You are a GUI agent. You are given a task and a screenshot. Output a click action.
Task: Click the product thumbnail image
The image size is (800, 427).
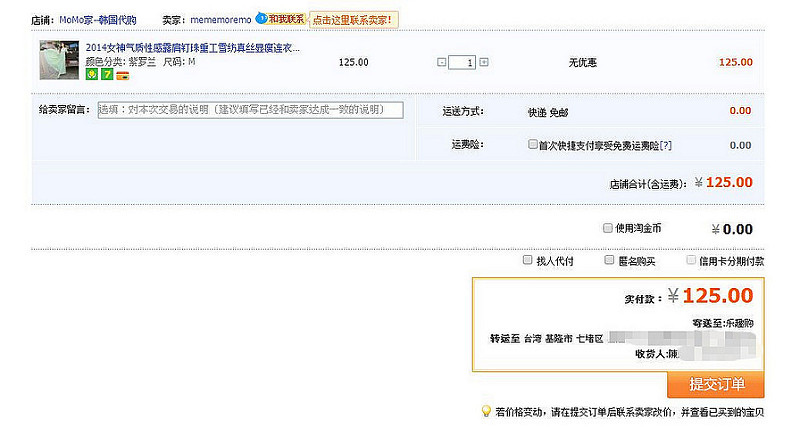point(59,61)
